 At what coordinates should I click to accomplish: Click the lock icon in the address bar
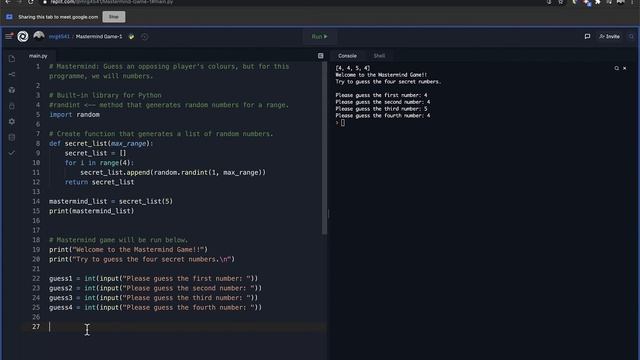point(45,2)
